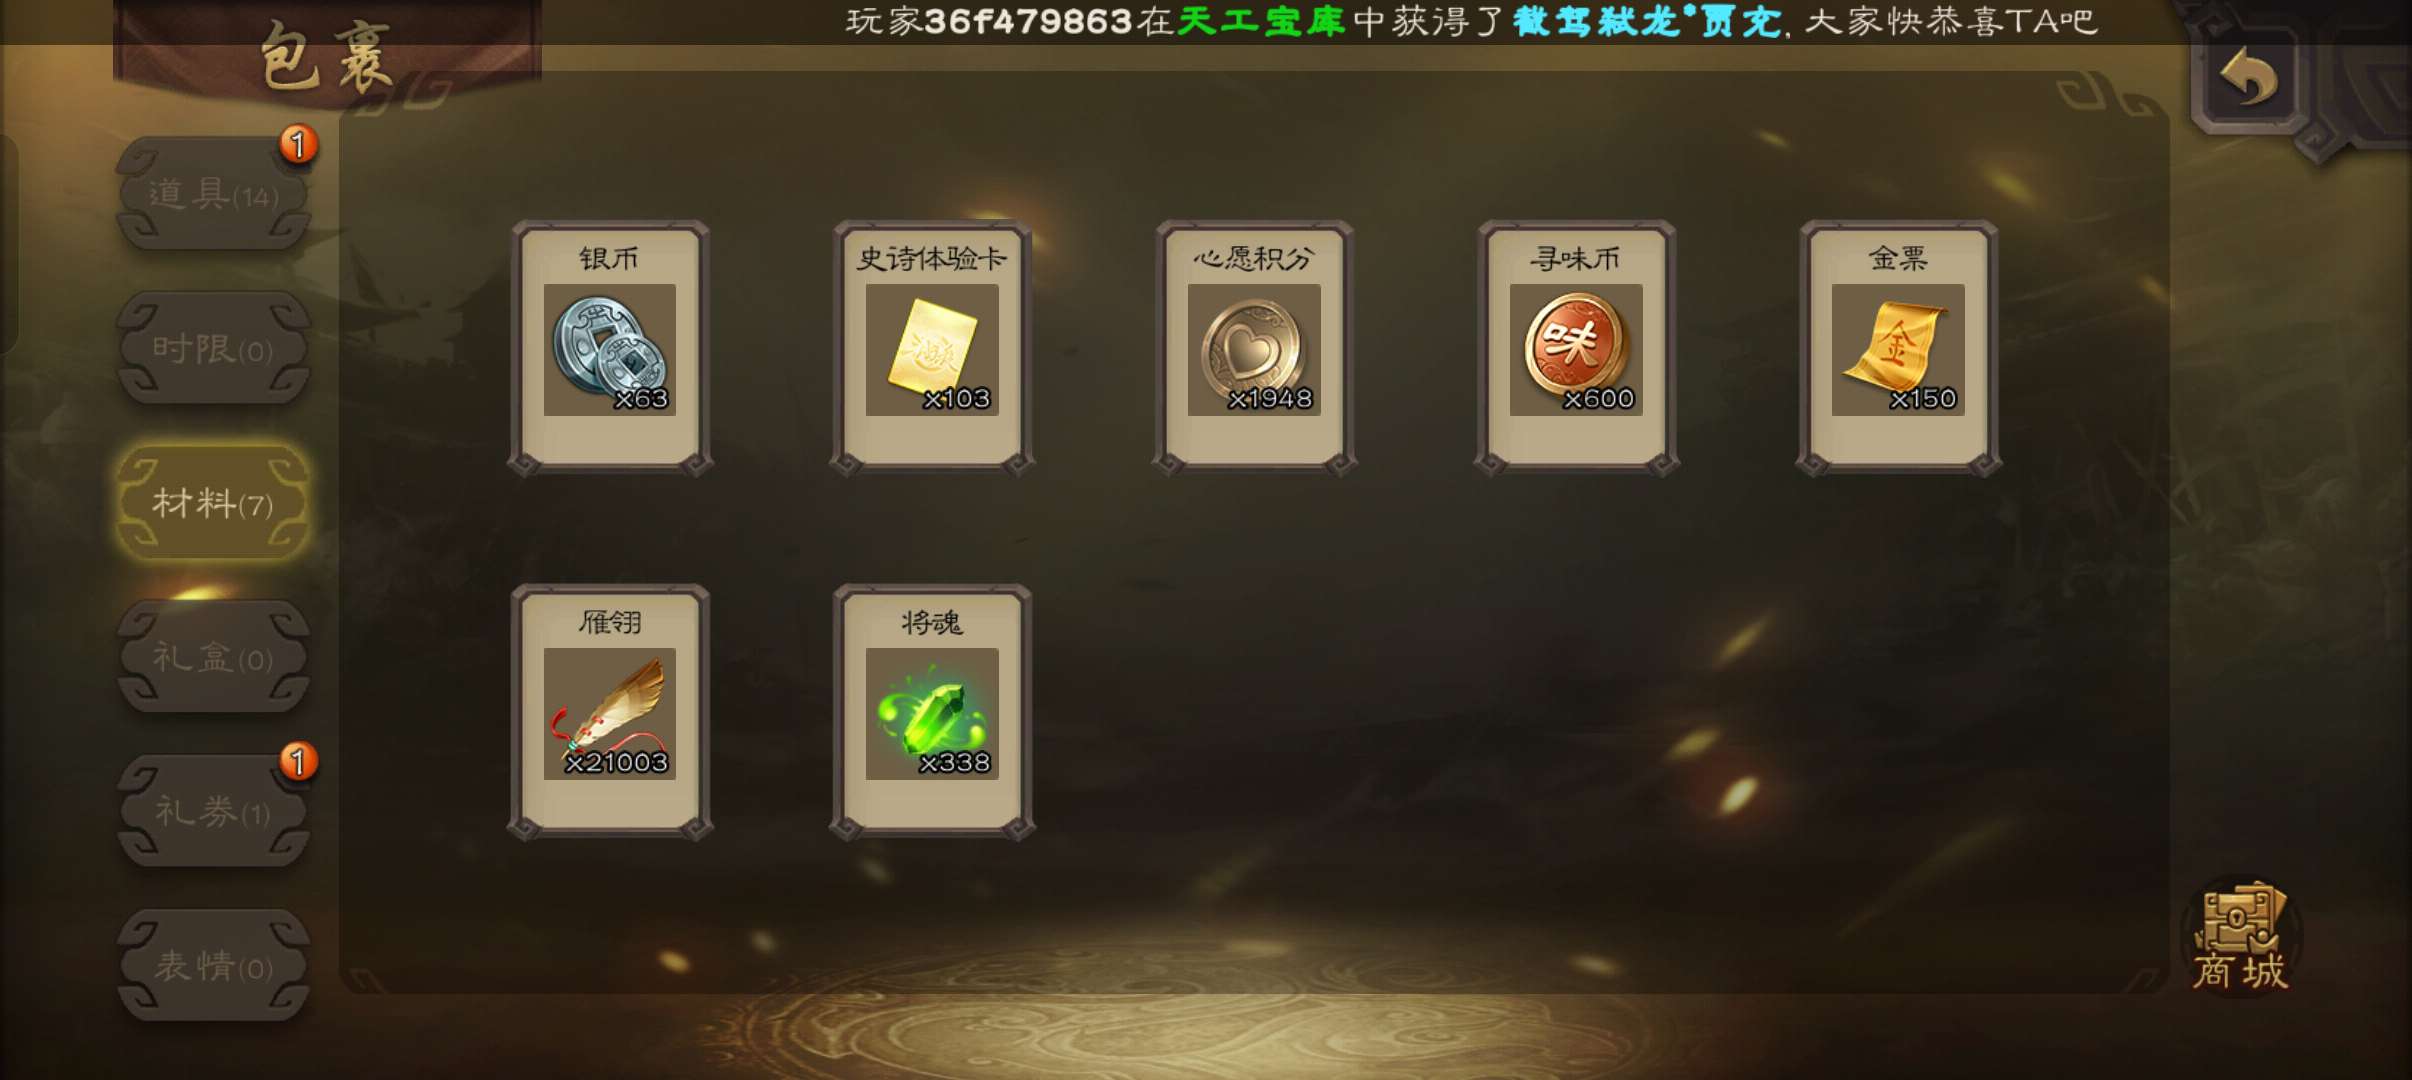Image resolution: width=2412 pixels, height=1080 pixels.
Task: Tap the red notification badge on 道具
Action: coord(298,145)
